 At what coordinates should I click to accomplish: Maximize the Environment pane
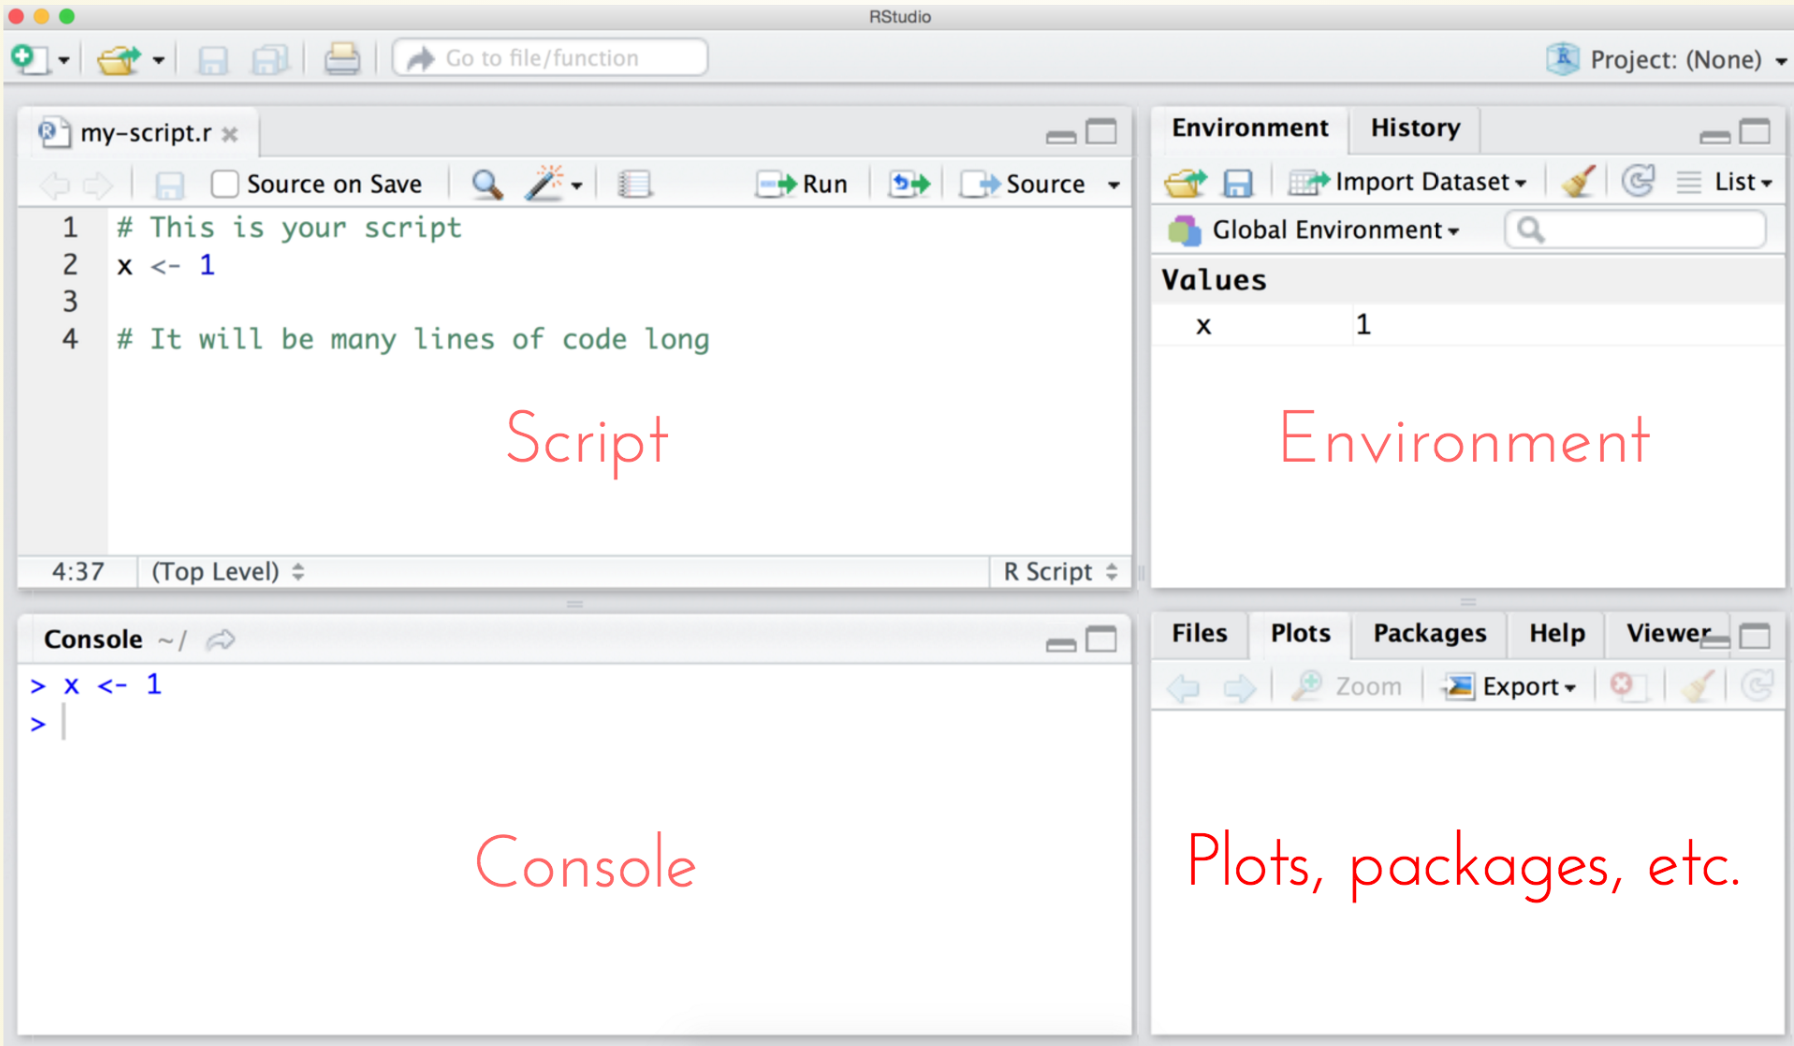coord(1756,132)
